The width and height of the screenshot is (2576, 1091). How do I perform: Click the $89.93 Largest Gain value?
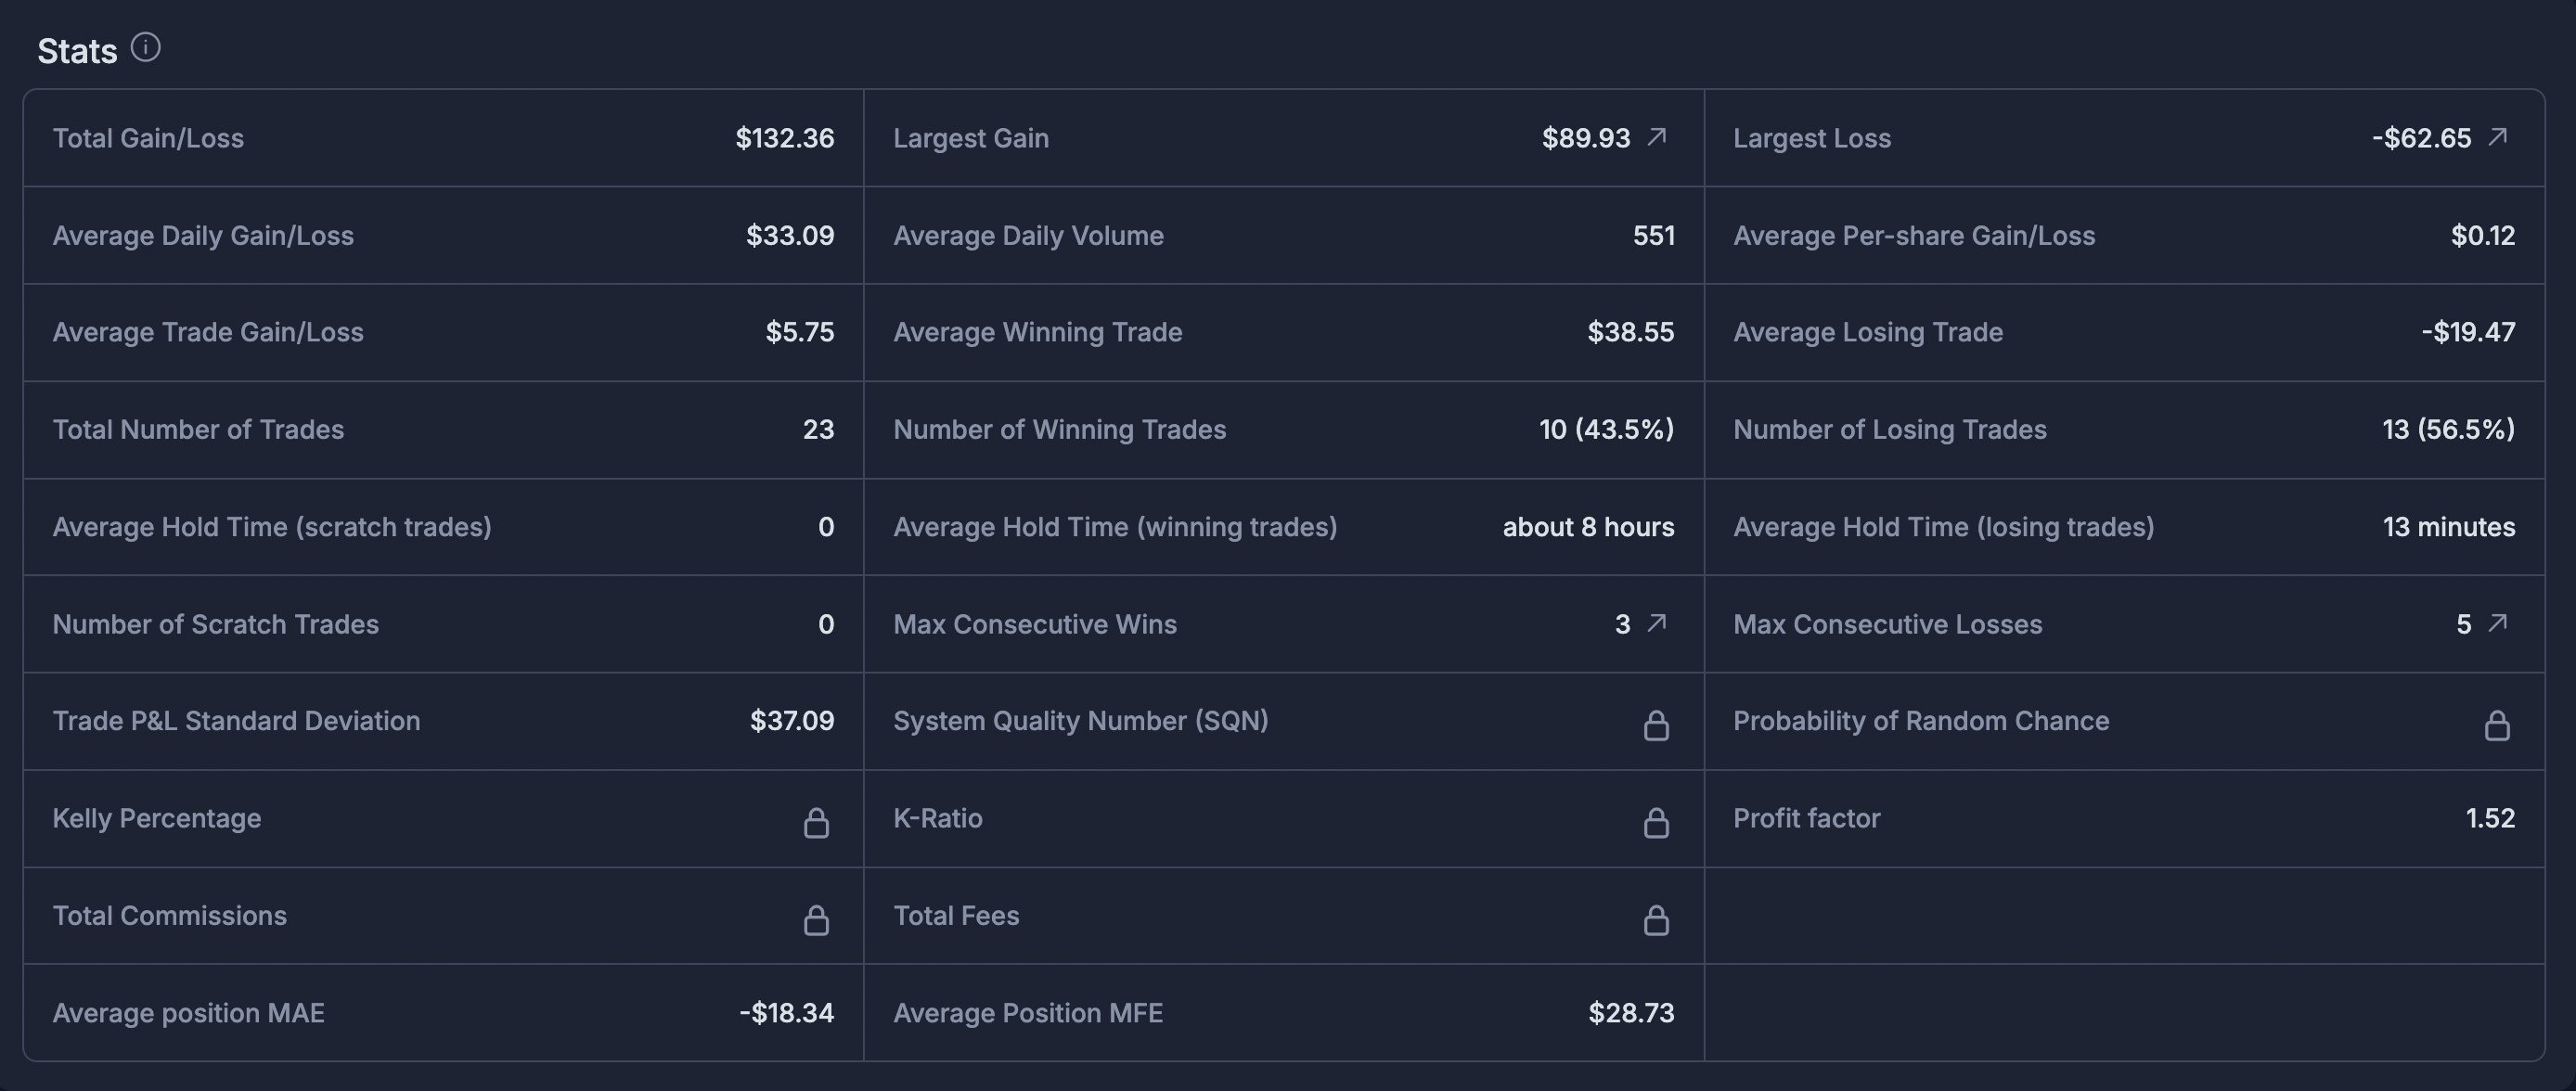[1585, 138]
